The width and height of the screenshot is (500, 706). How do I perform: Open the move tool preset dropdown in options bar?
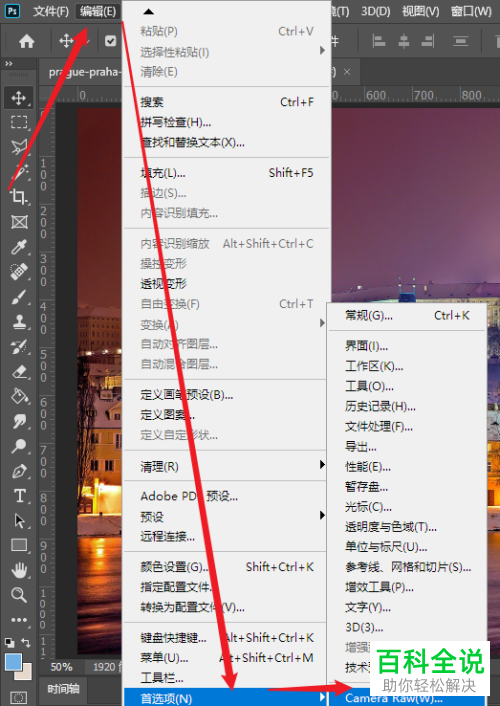(87, 41)
